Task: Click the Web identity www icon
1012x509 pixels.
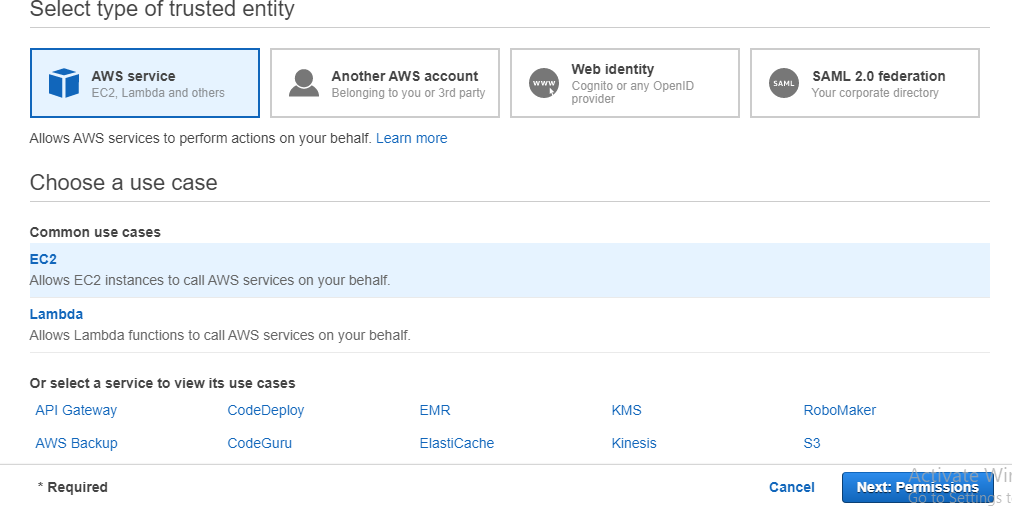Action: (544, 83)
